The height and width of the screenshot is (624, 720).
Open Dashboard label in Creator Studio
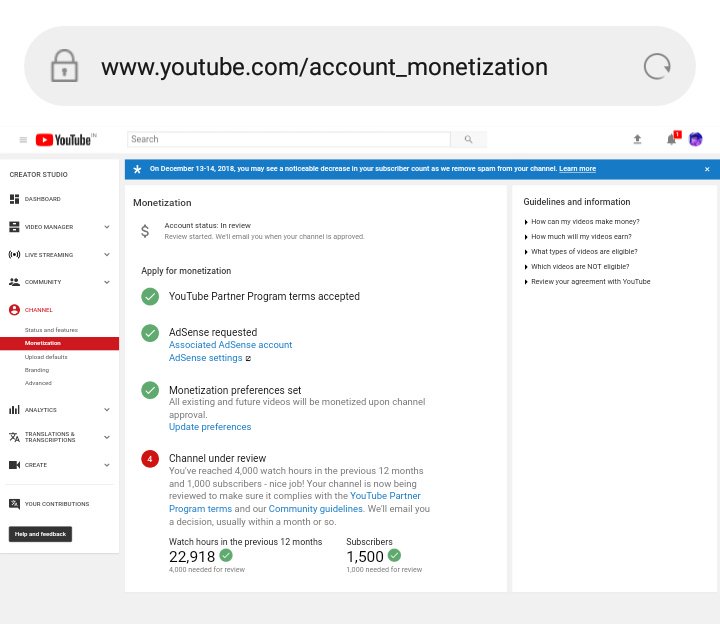tap(43, 199)
